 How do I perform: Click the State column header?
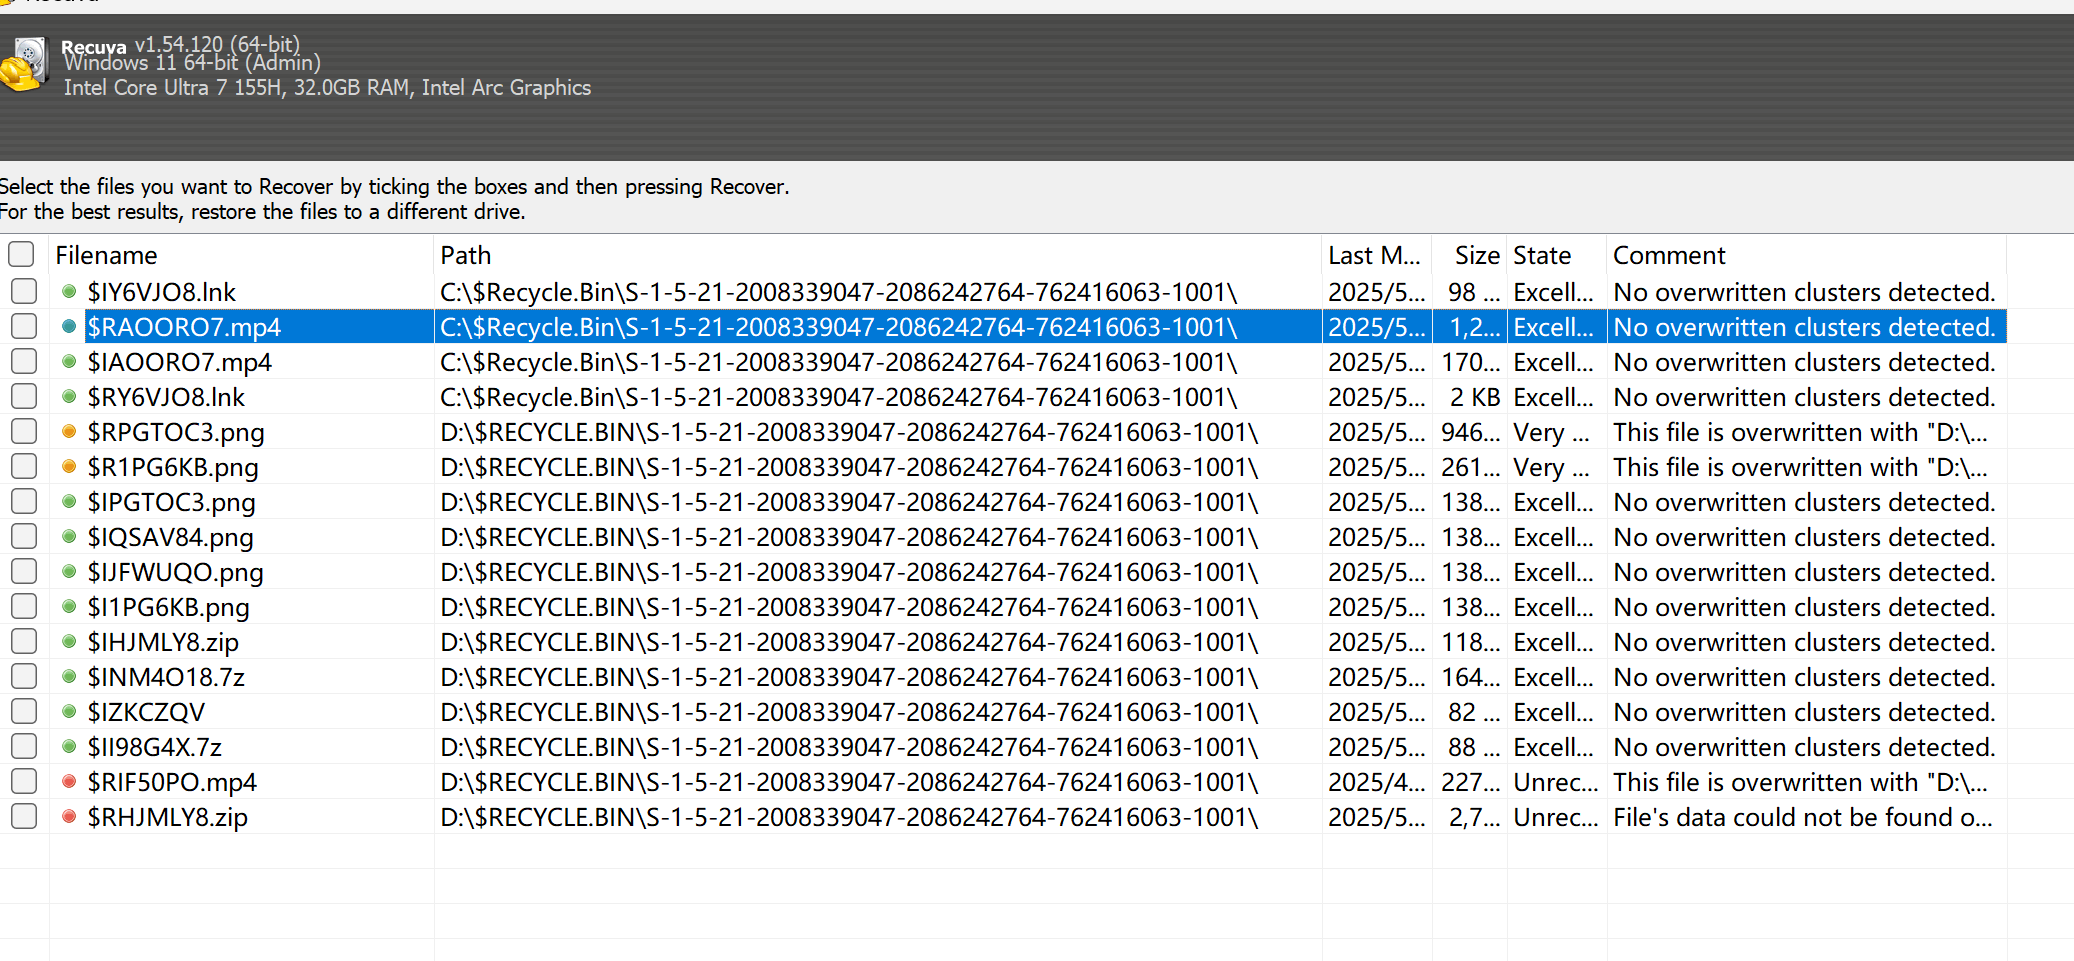pos(1541,256)
